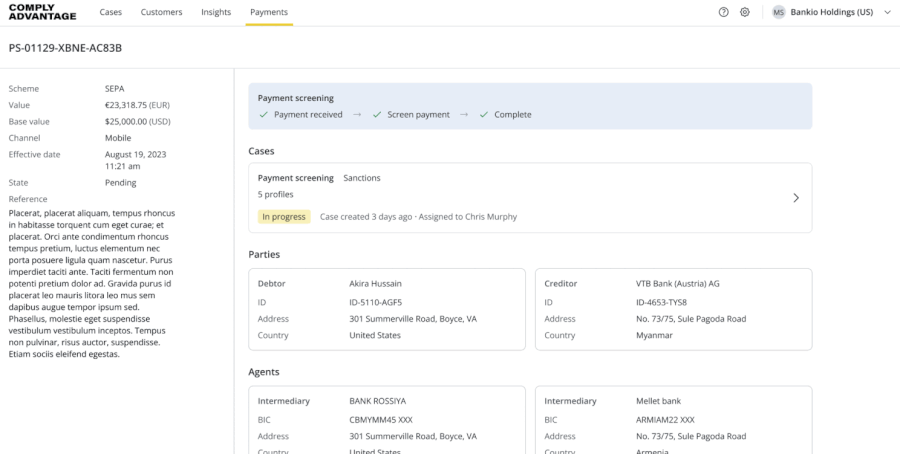Click the Mobile channel value
The width and height of the screenshot is (900, 454).
tap(118, 138)
